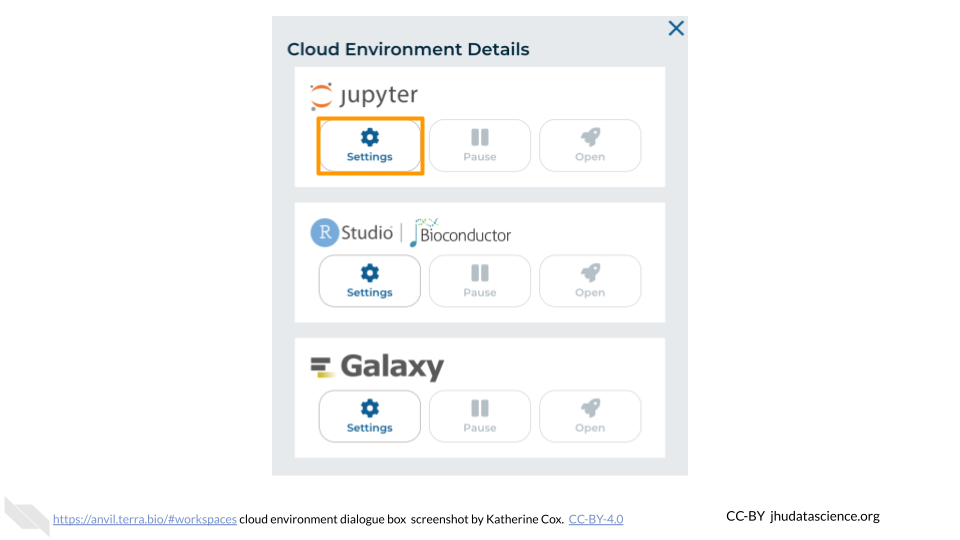Click the gray slide logo at bottom-left corner
The height and width of the screenshot is (540, 960).
[x=27, y=516]
